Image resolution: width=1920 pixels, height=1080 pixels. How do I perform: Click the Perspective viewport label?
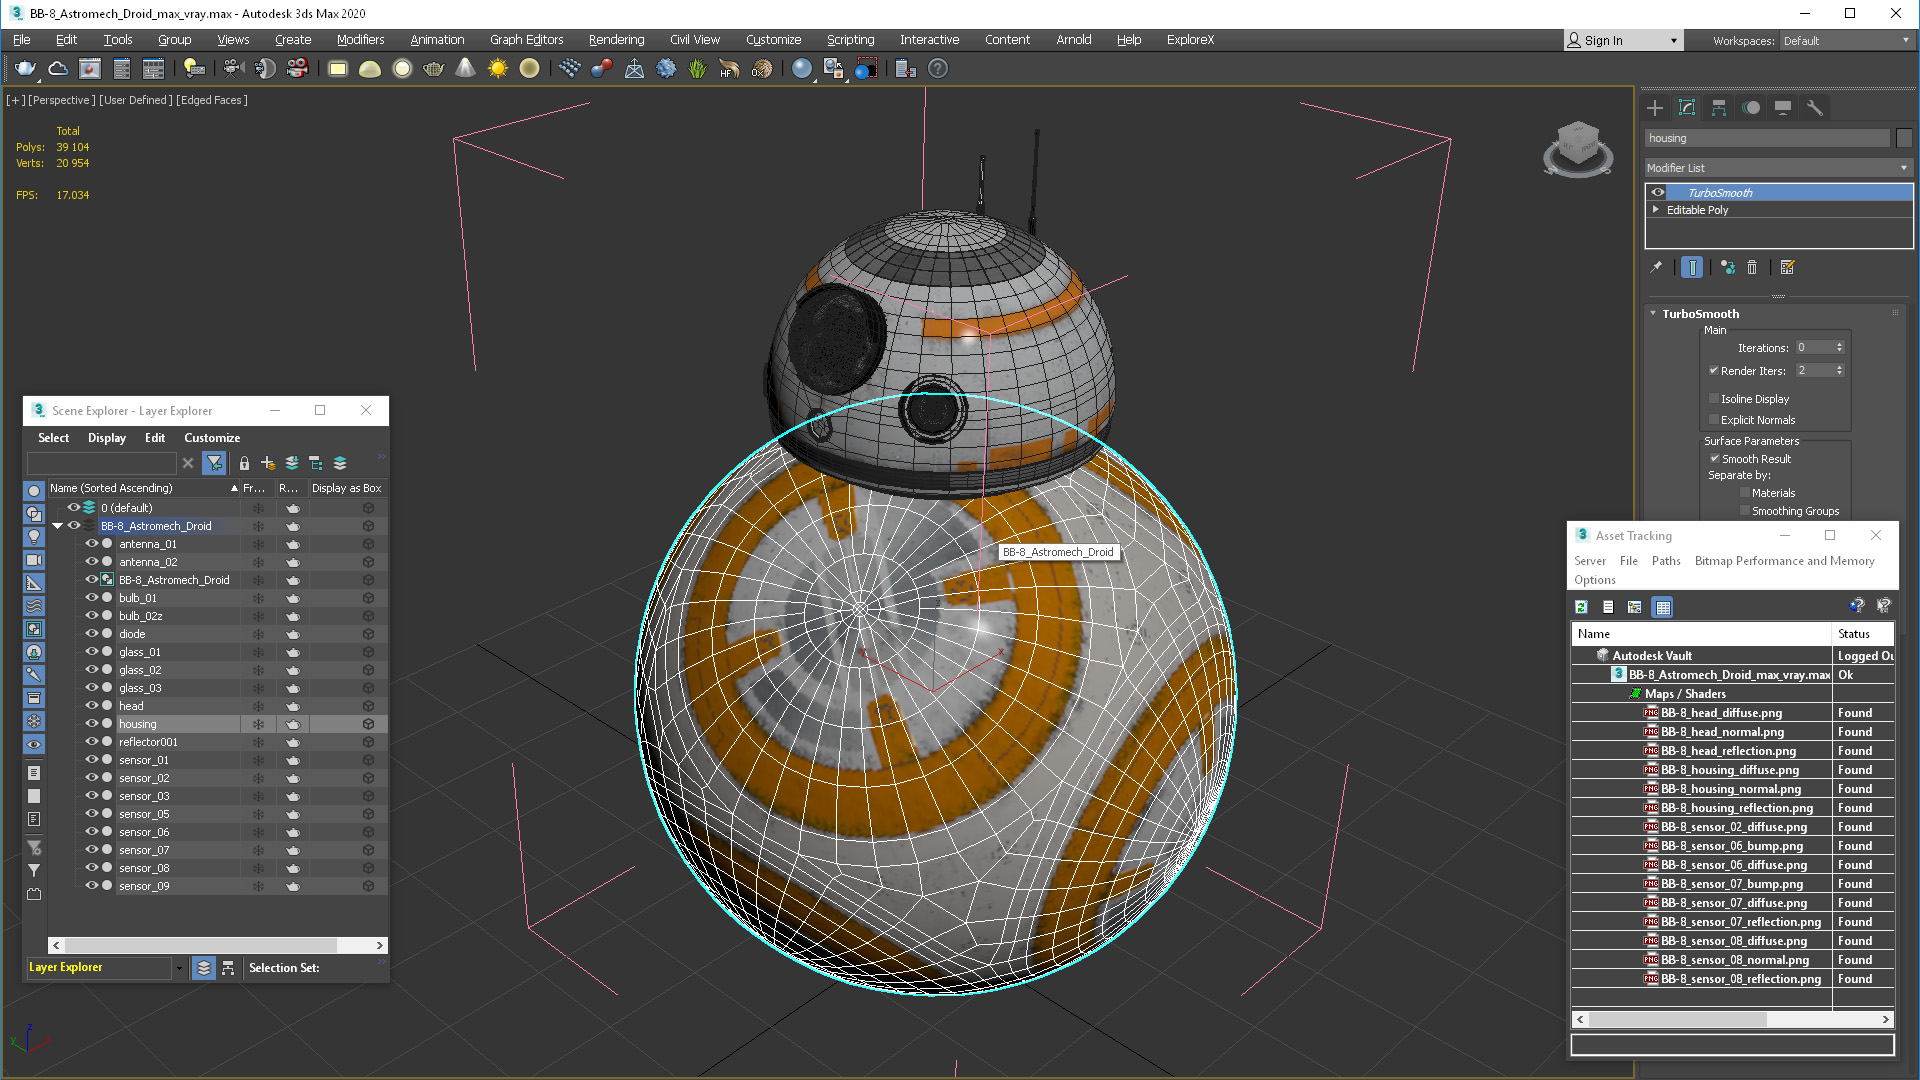(x=62, y=100)
